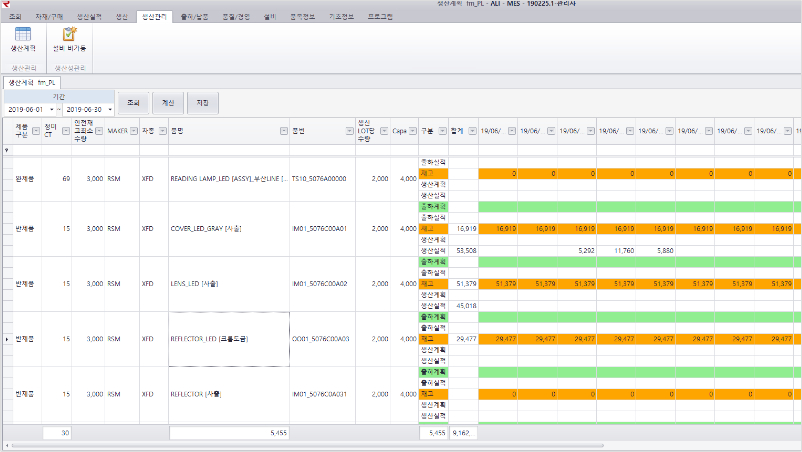Click the 저장 save button

(x=203, y=103)
